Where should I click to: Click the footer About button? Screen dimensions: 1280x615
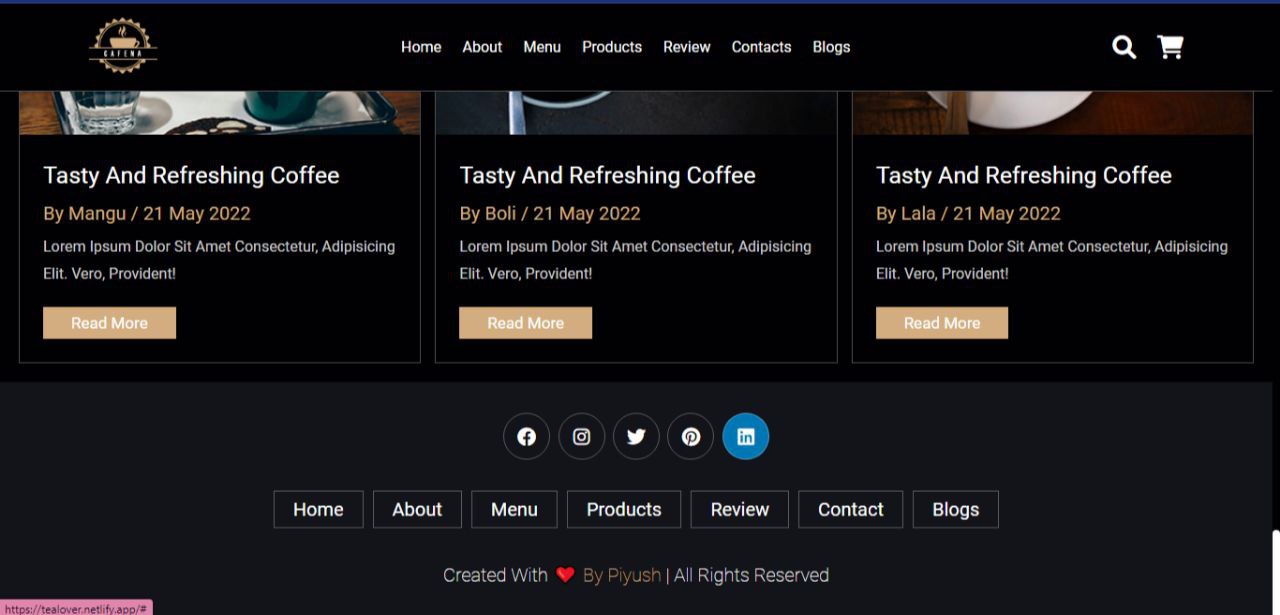pyautogui.click(x=417, y=509)
